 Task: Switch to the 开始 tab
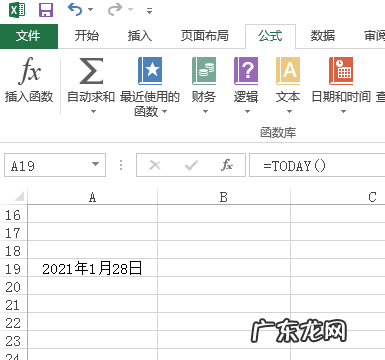pyautogui.click(x=87, y=35)
